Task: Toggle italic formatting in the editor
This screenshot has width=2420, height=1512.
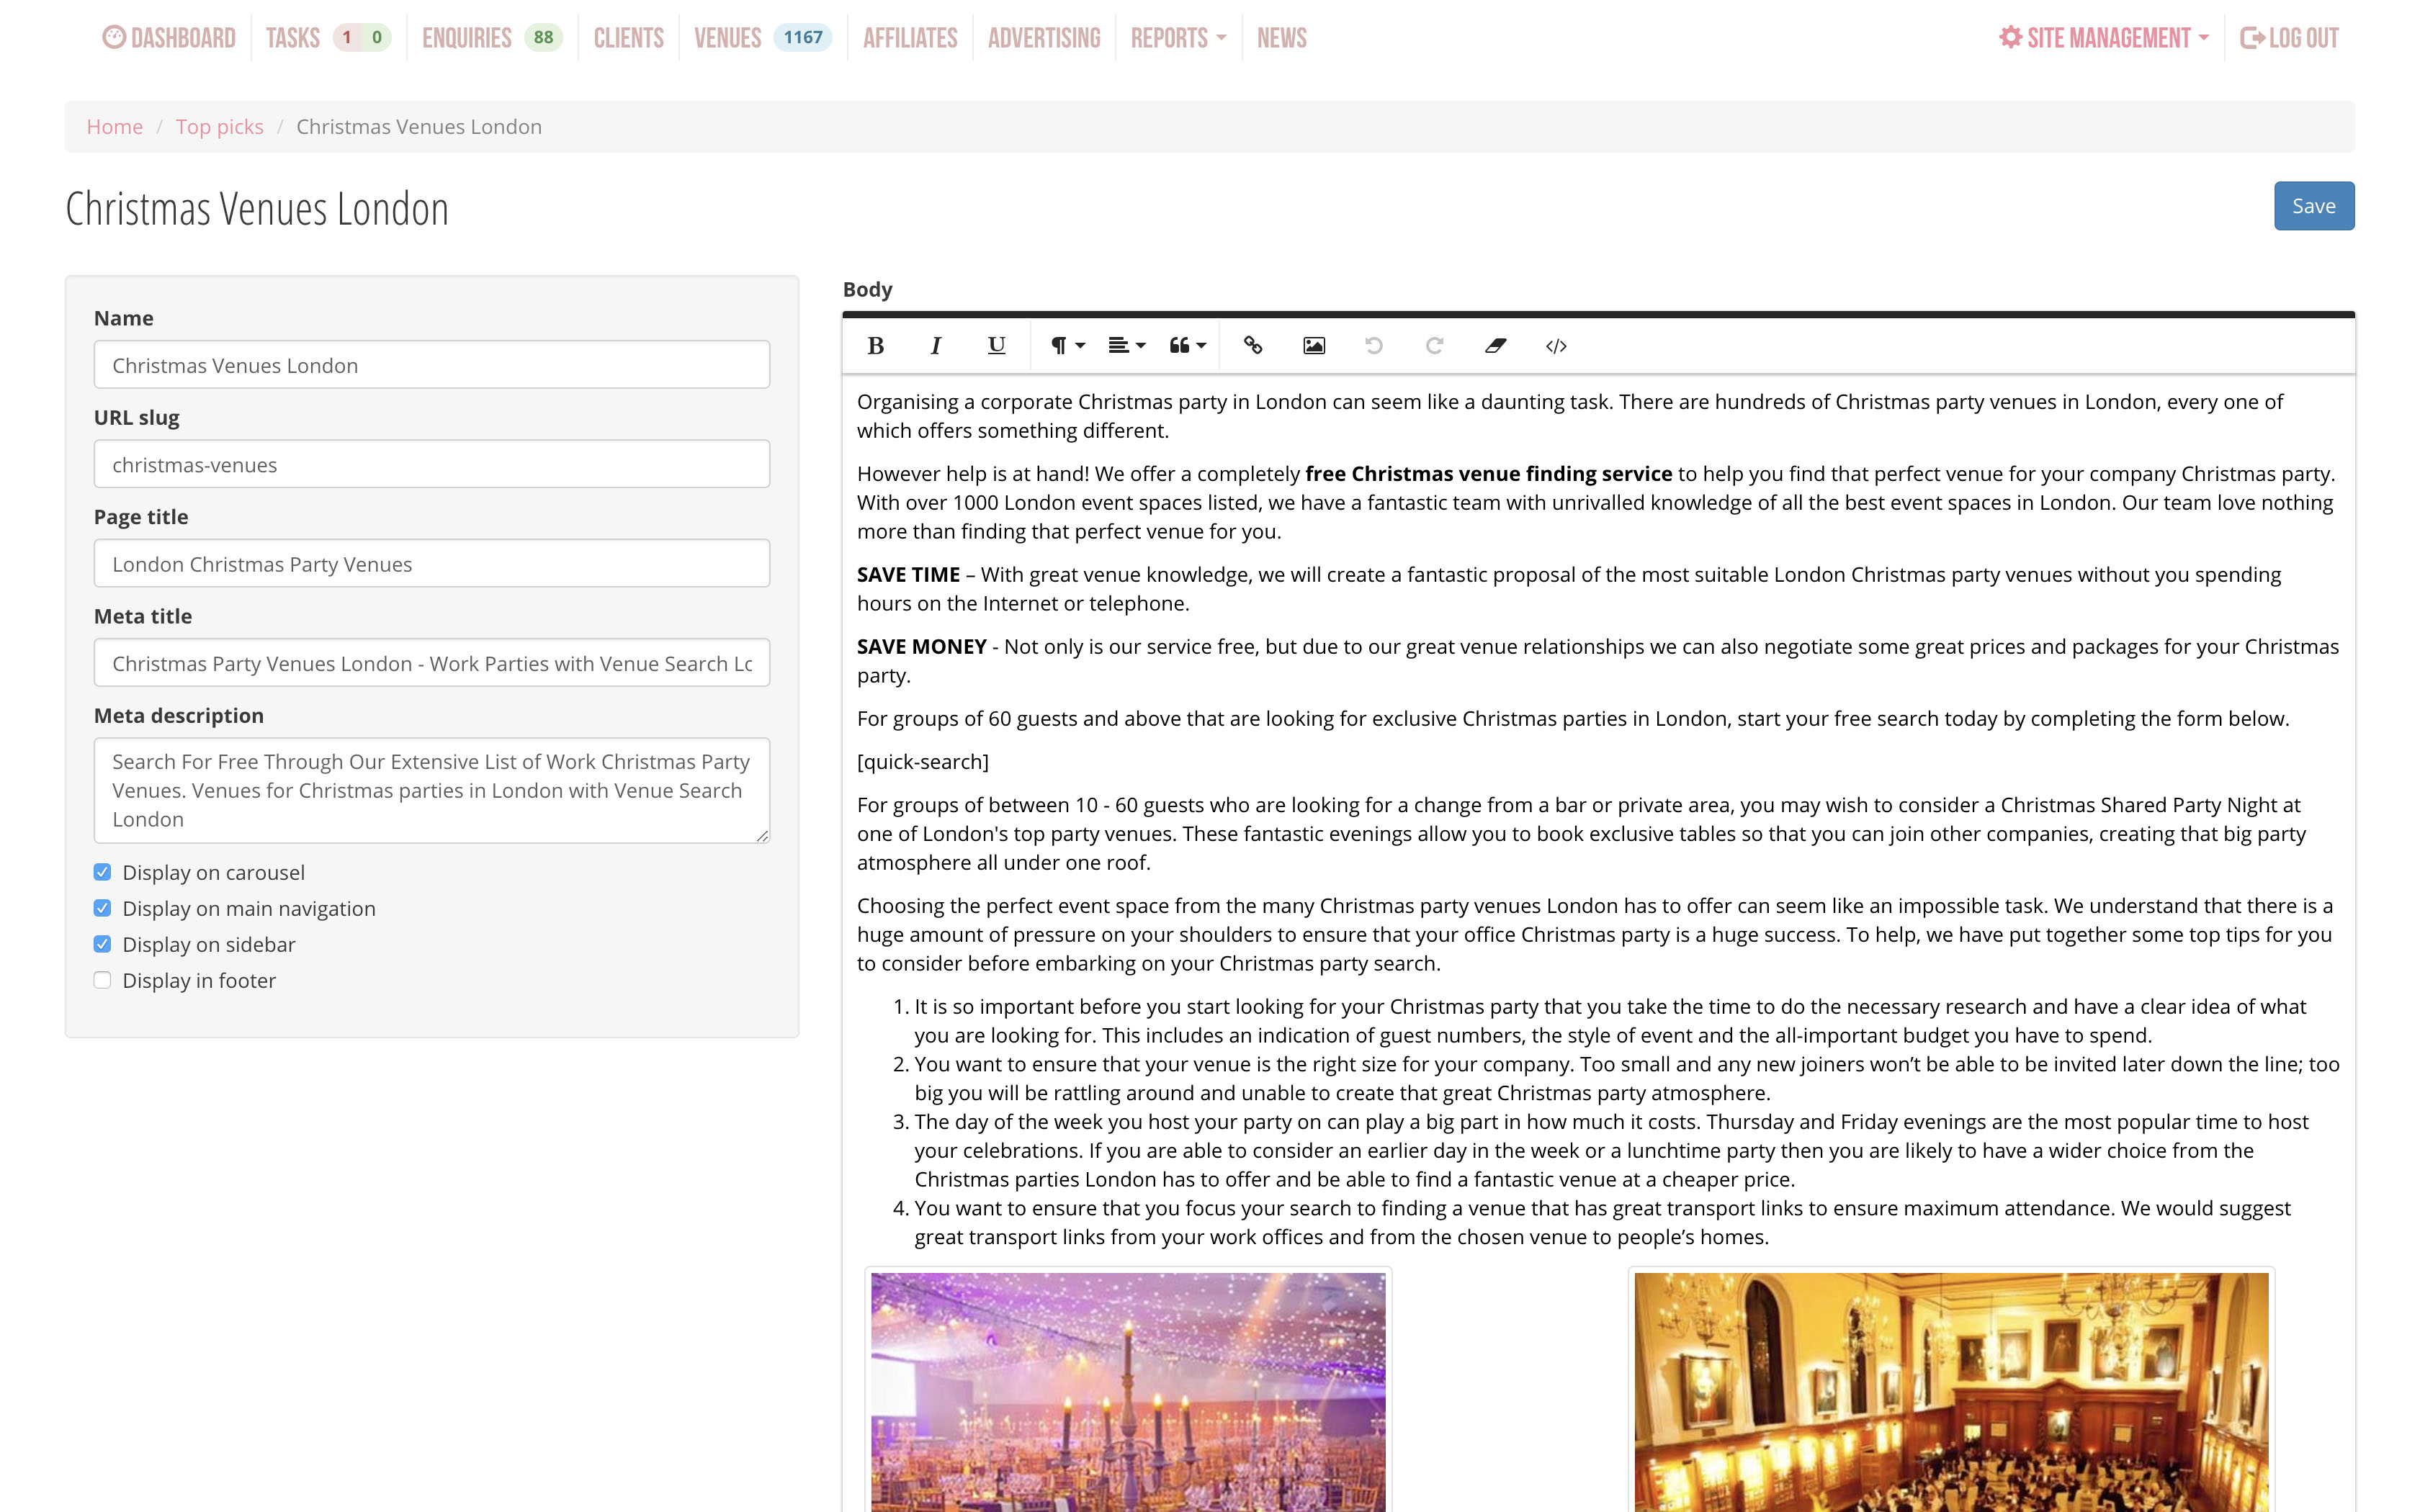Action: tap(935, 346)
